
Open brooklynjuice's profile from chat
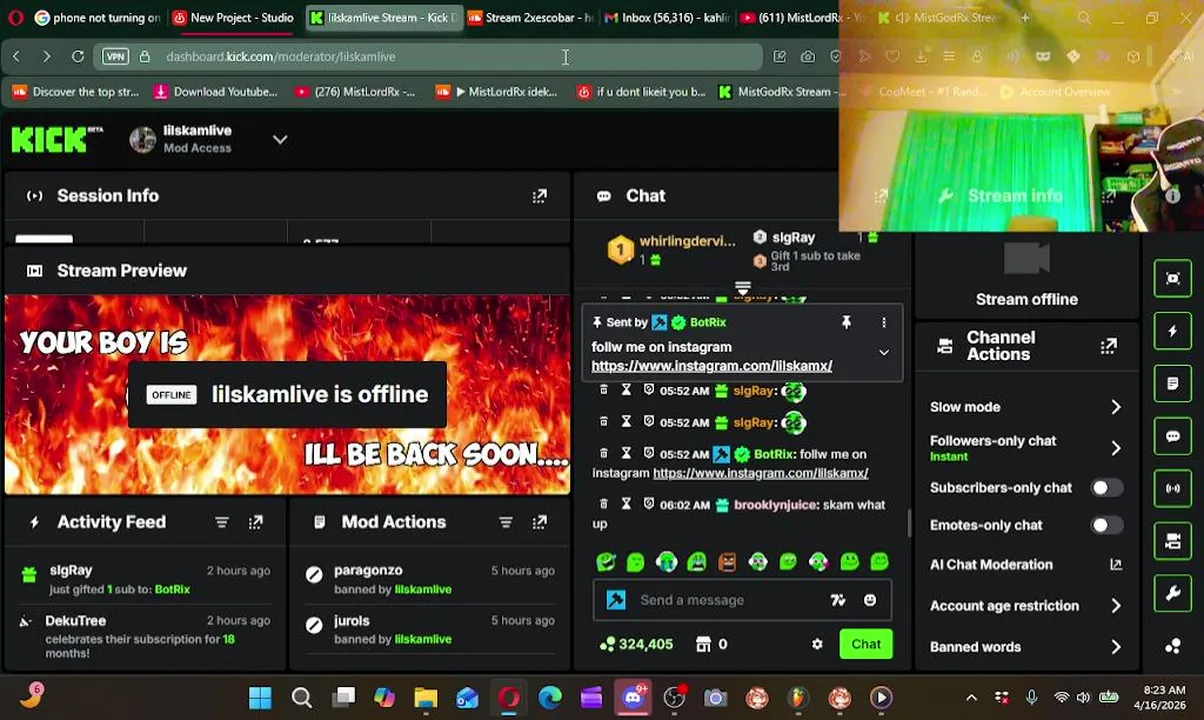[x=775, y=505]
